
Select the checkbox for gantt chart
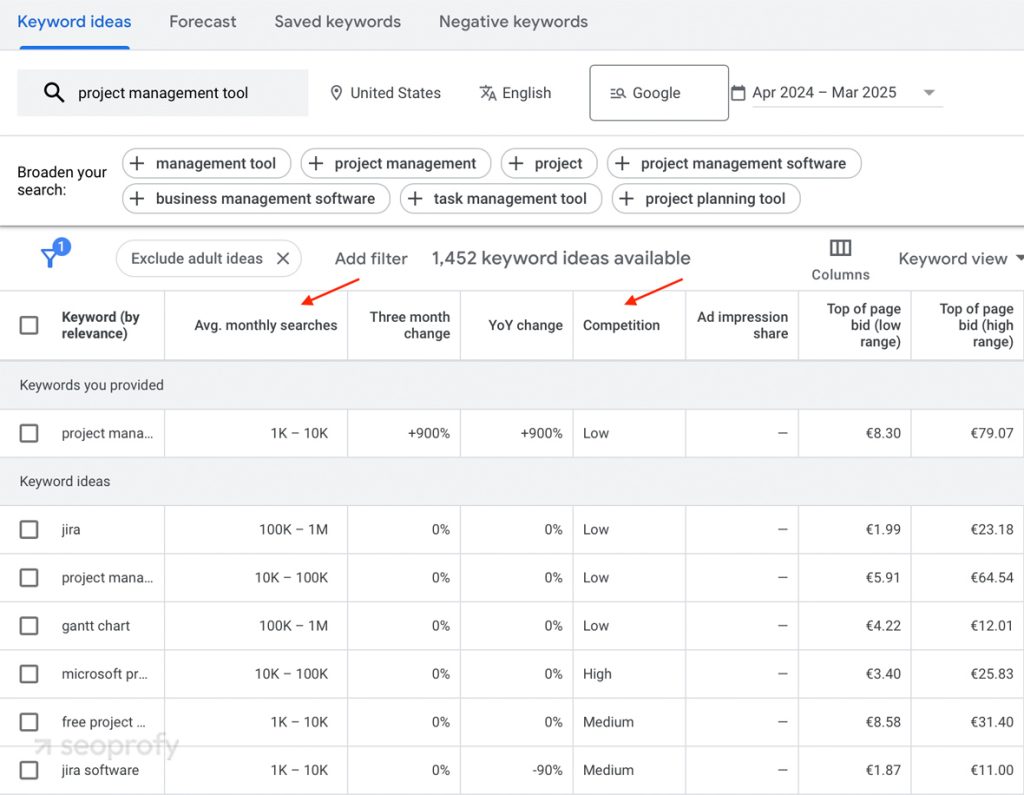29,626
